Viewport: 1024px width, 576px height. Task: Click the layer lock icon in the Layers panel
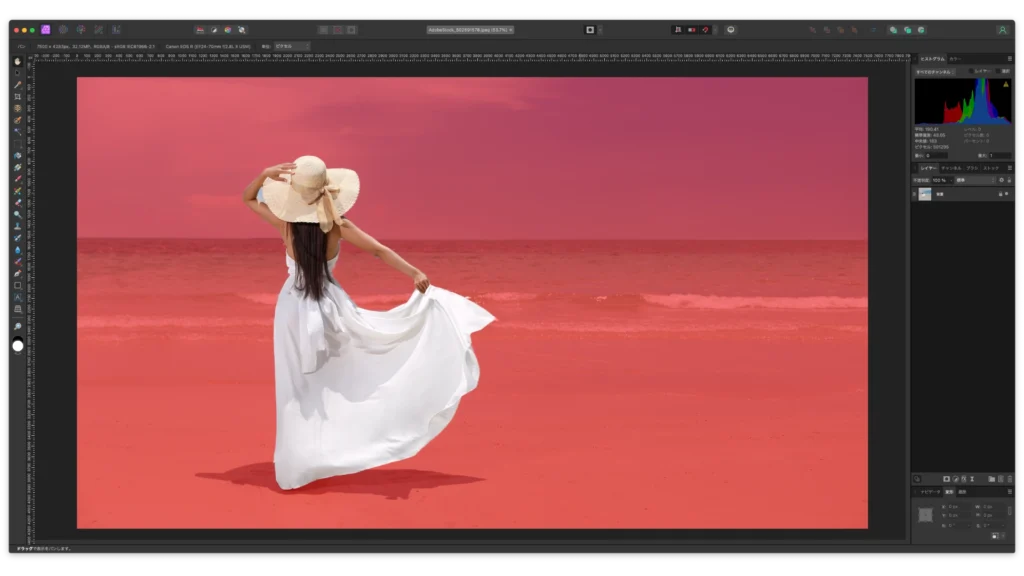pos(998,194)
